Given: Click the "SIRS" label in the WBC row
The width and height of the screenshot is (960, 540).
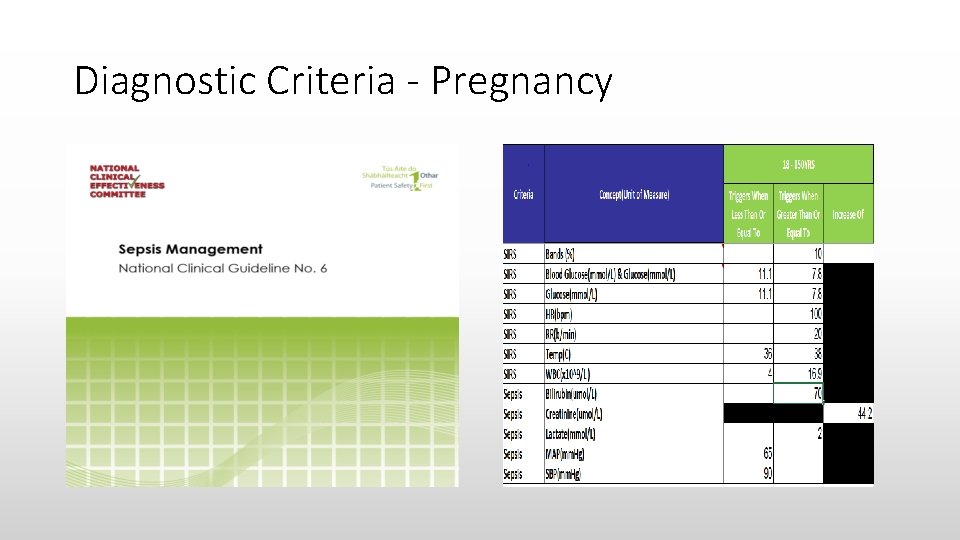Looking at the screenshot, I should tap(510, 374).
